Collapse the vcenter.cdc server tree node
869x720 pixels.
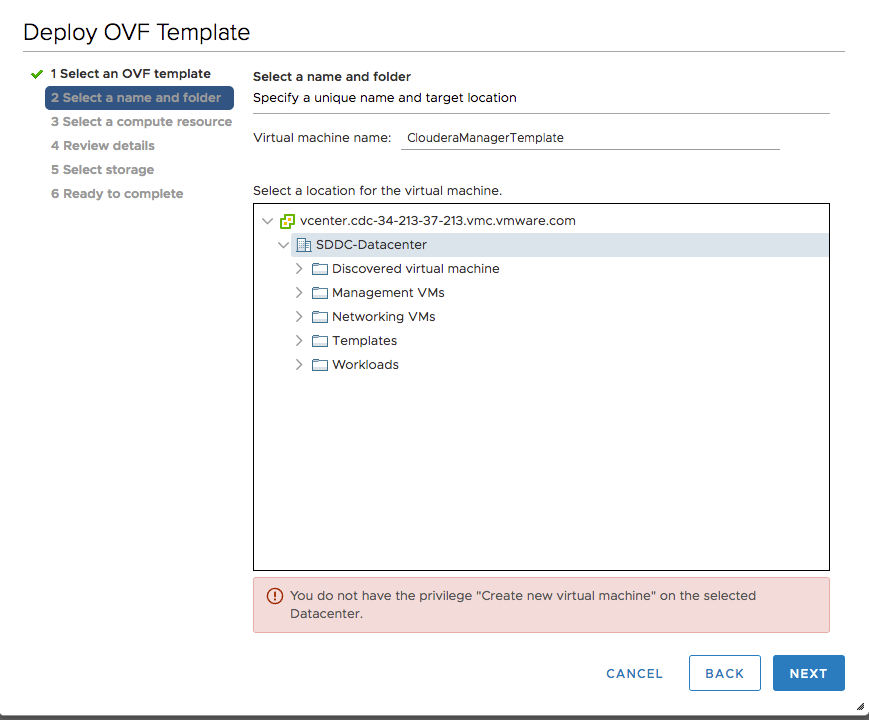pos(267,221)
